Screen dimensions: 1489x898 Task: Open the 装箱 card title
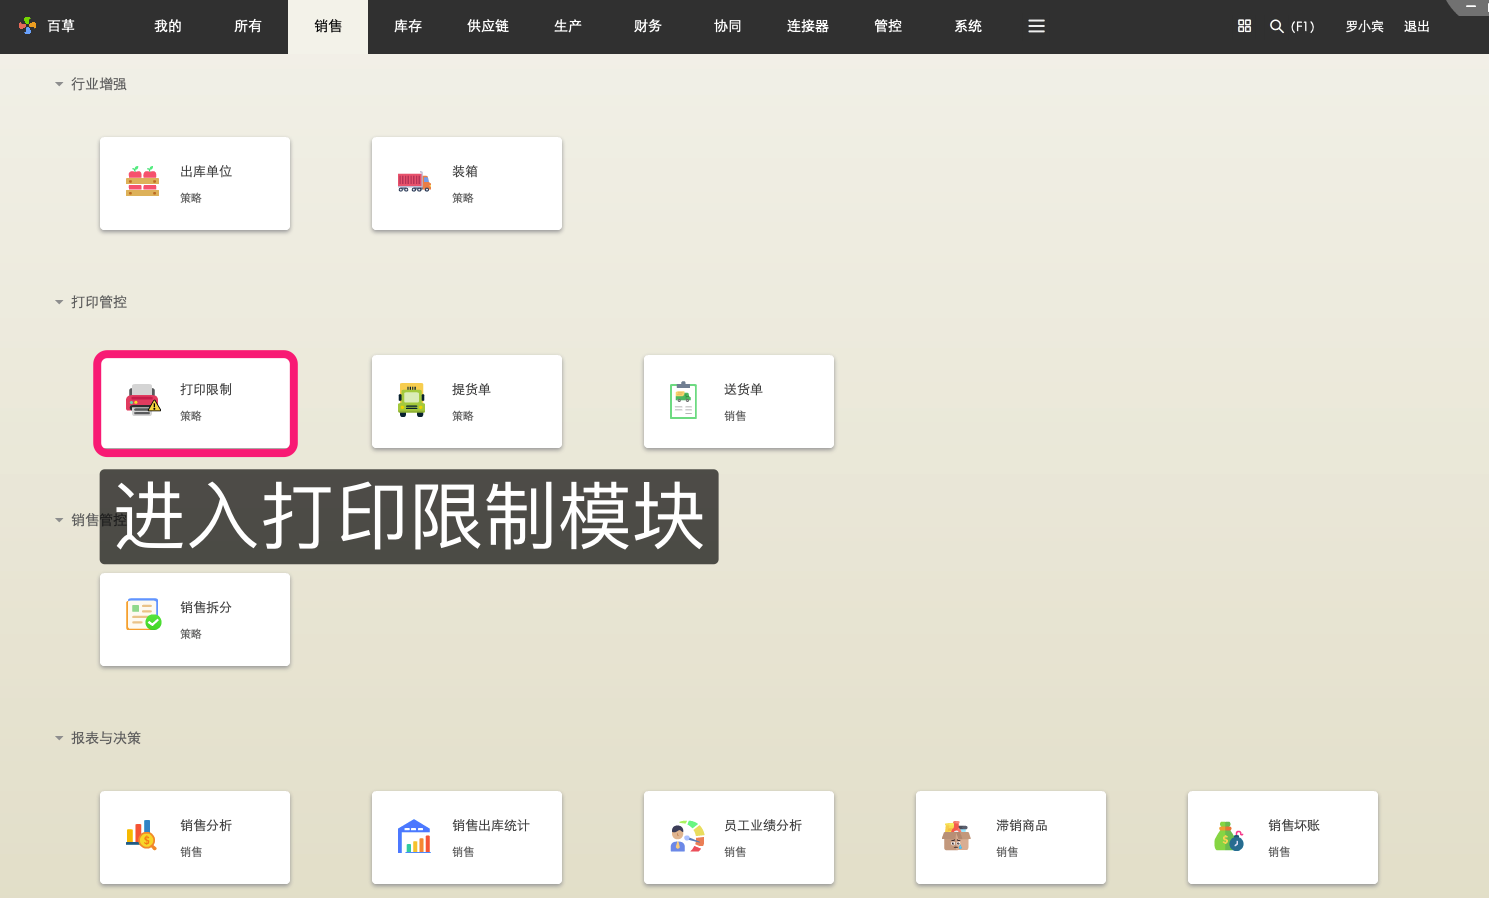[465, 171]
